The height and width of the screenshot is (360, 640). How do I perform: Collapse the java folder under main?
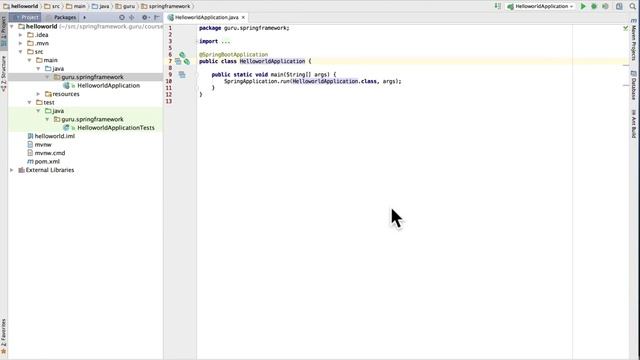[x=38, y=69]
